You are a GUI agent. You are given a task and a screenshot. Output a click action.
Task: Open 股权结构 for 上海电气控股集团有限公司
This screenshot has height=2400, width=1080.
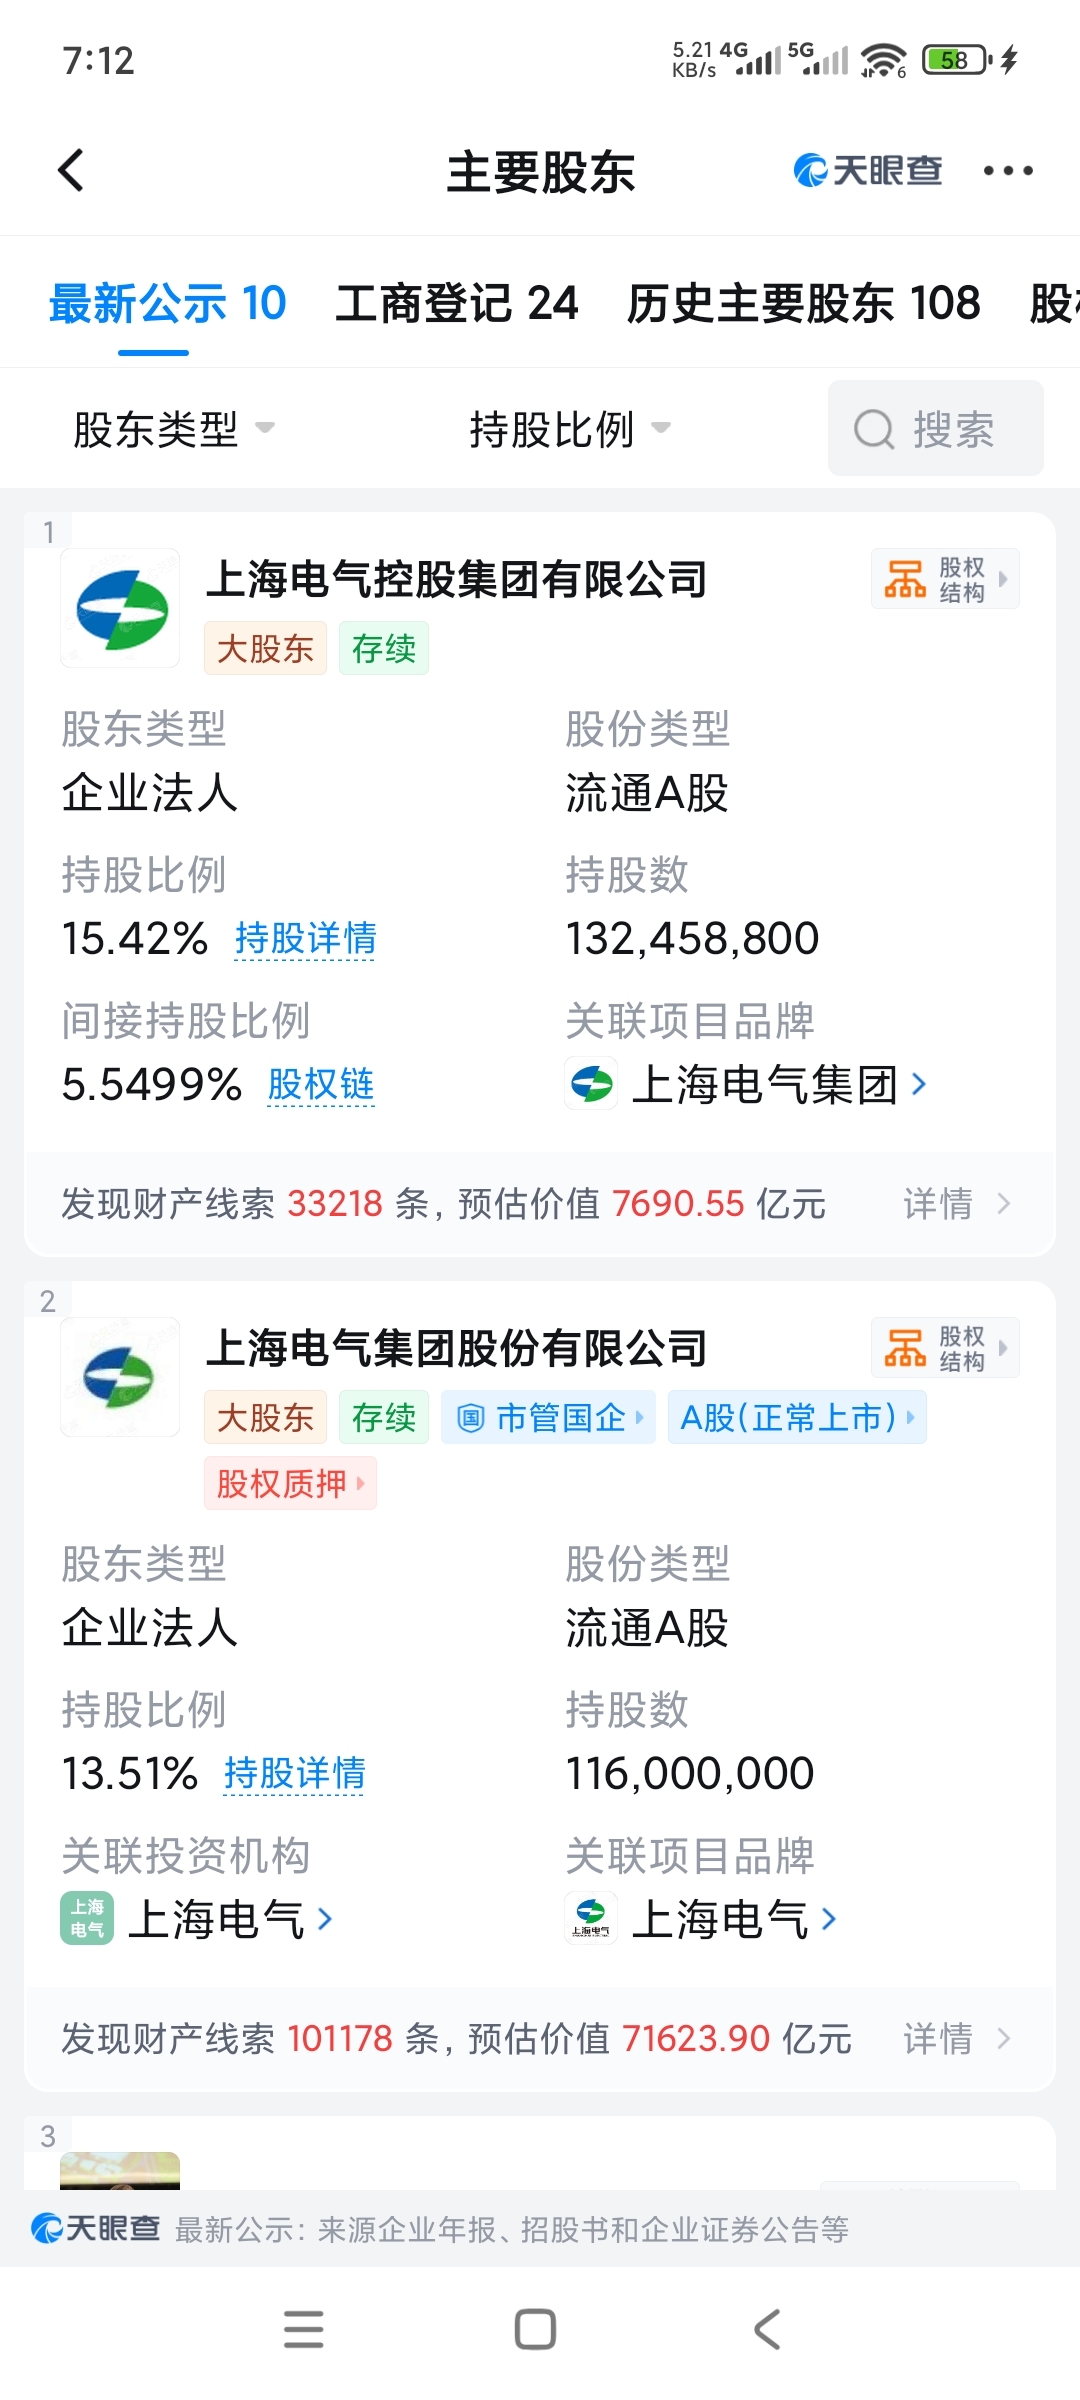(945, 579)
